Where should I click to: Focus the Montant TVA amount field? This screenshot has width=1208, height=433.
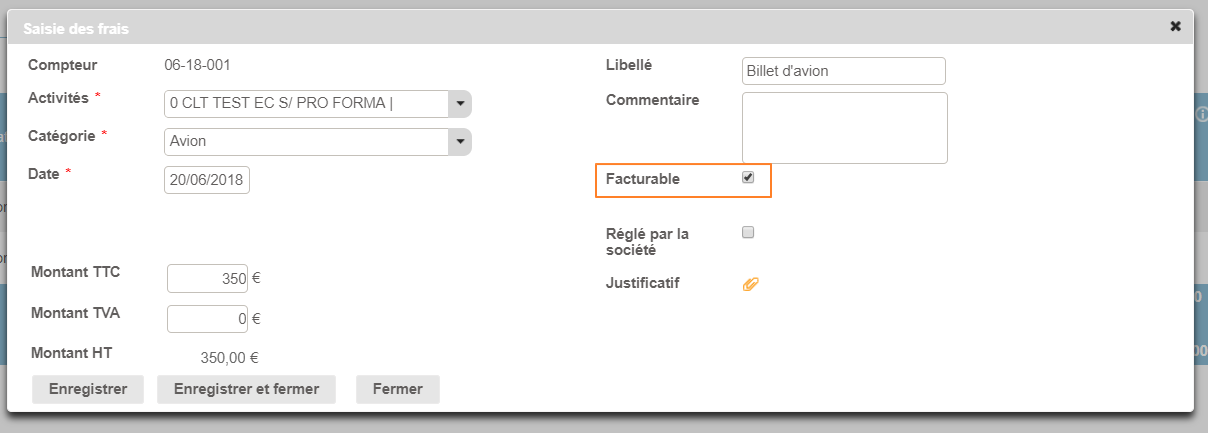click(207, 319)
